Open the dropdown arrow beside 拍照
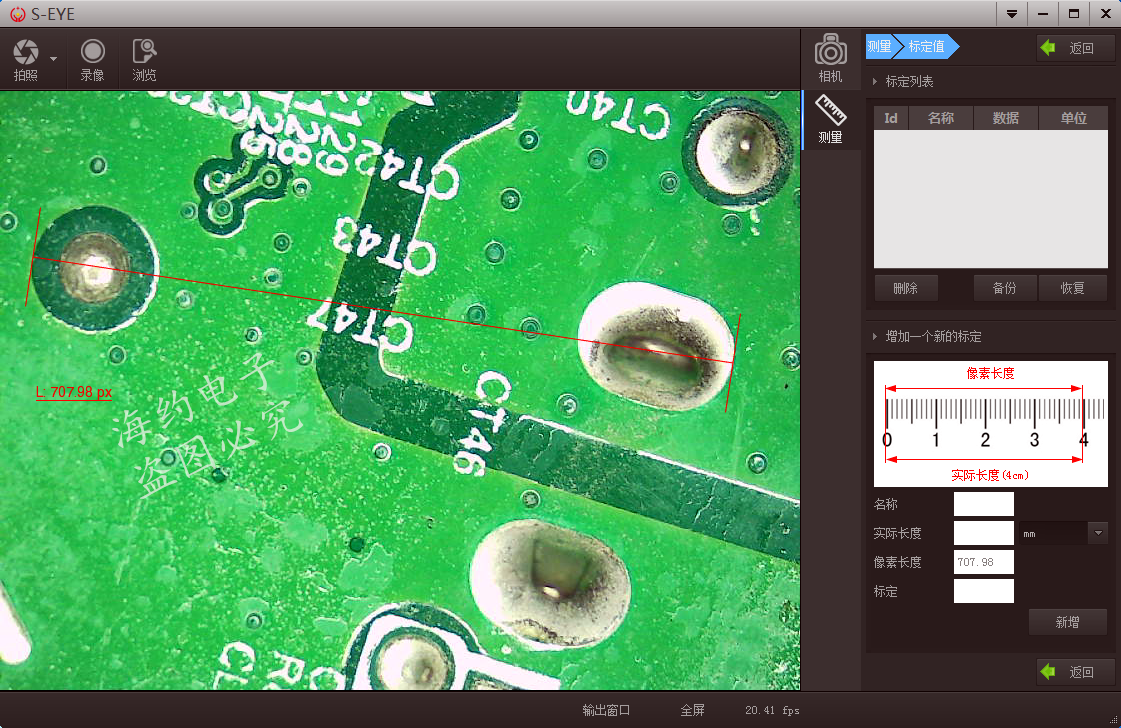 (x=54, y=59)
